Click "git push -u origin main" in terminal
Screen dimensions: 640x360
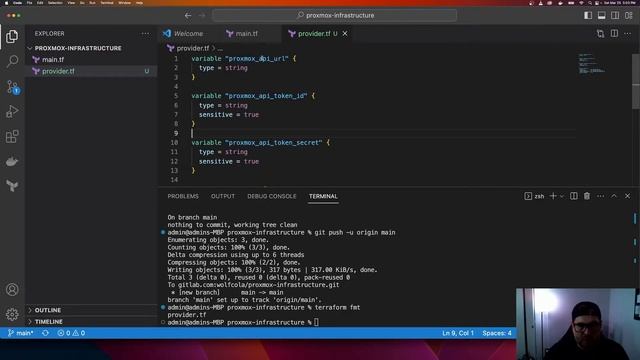[355, 232]
